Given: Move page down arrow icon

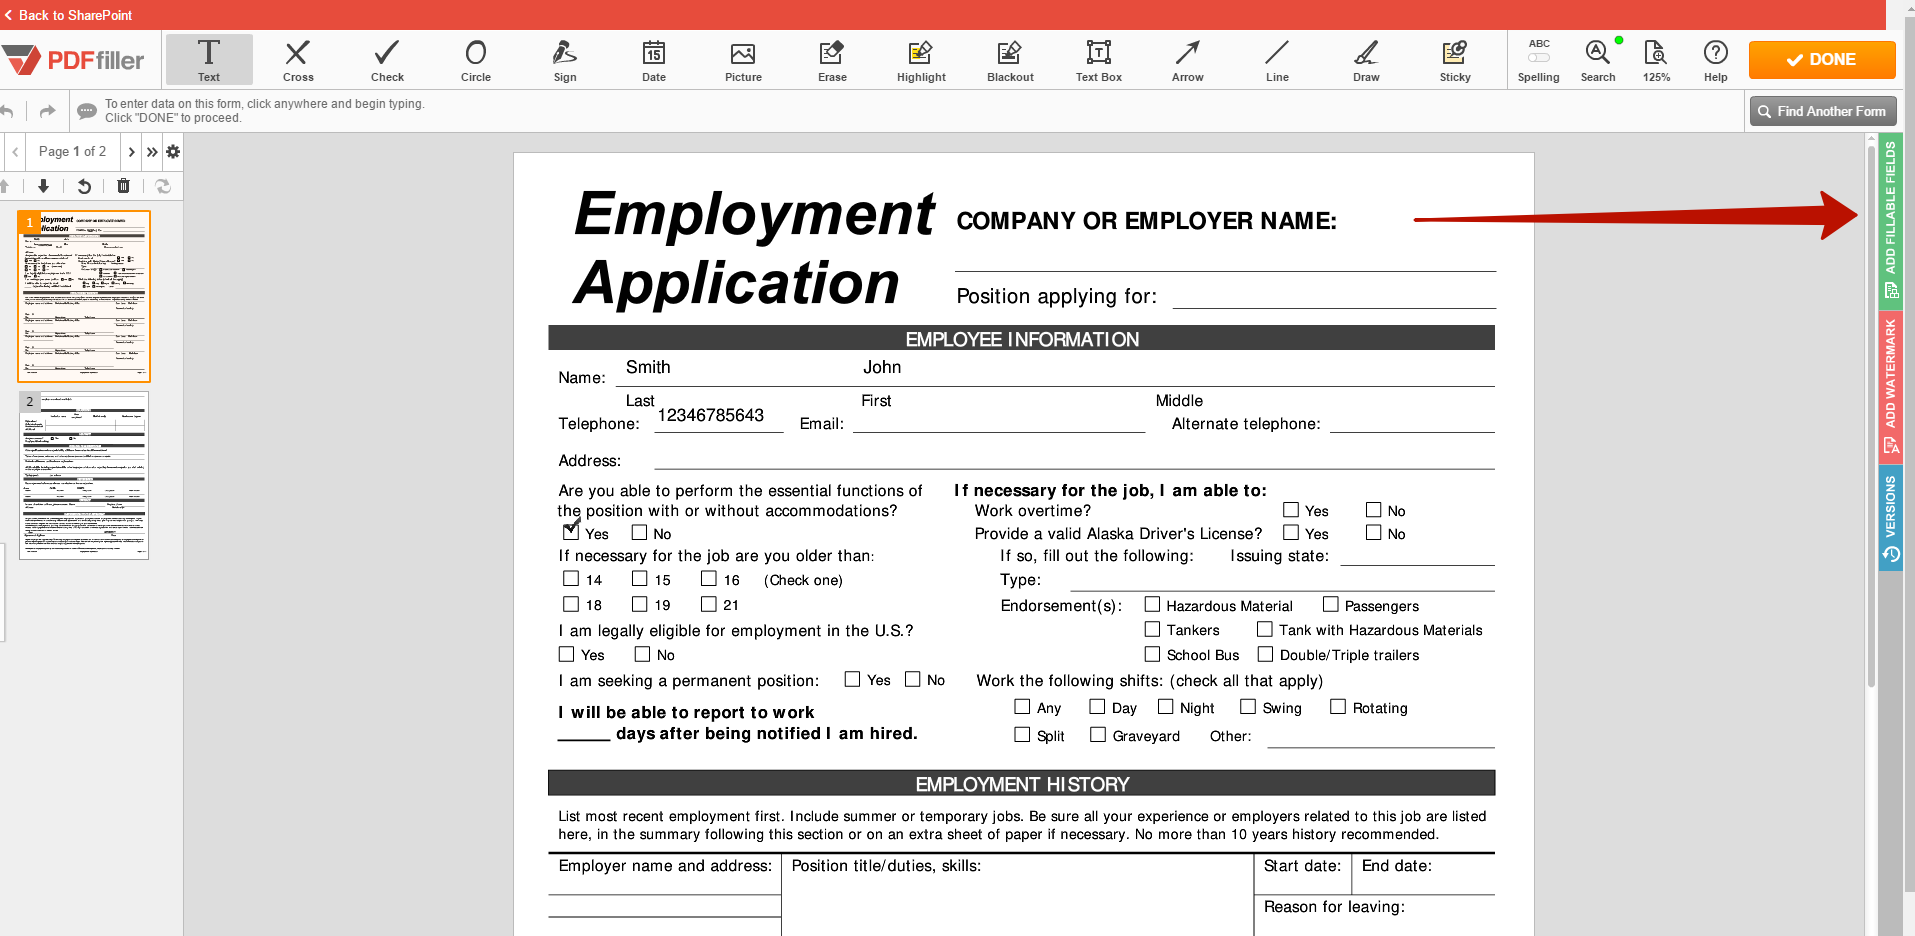Looking at the screenshot, I should tap(43, 186).
